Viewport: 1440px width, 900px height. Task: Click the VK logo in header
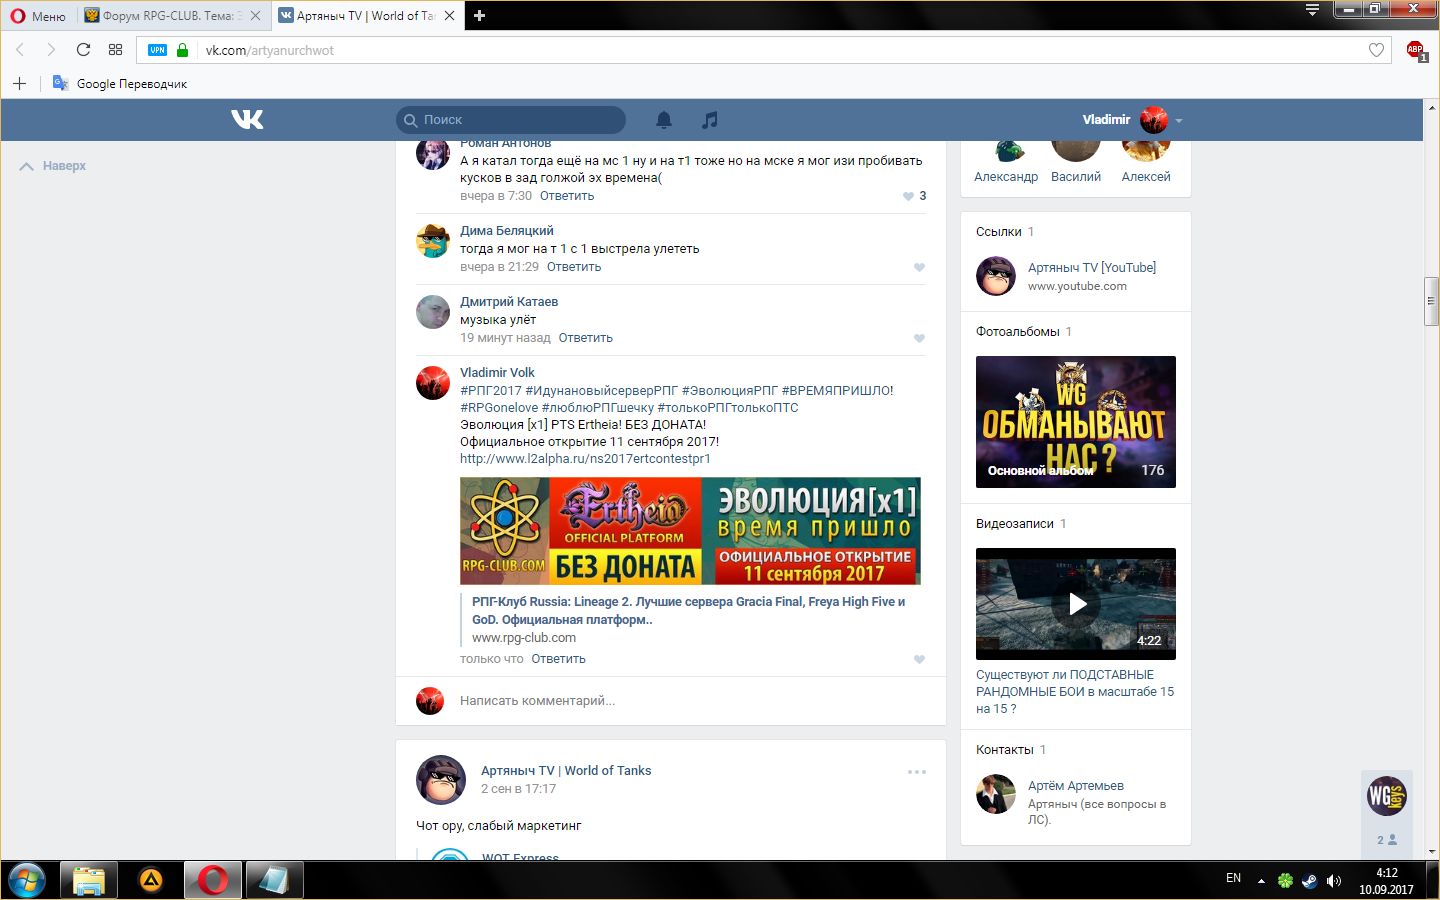click(x=247, y=119)
